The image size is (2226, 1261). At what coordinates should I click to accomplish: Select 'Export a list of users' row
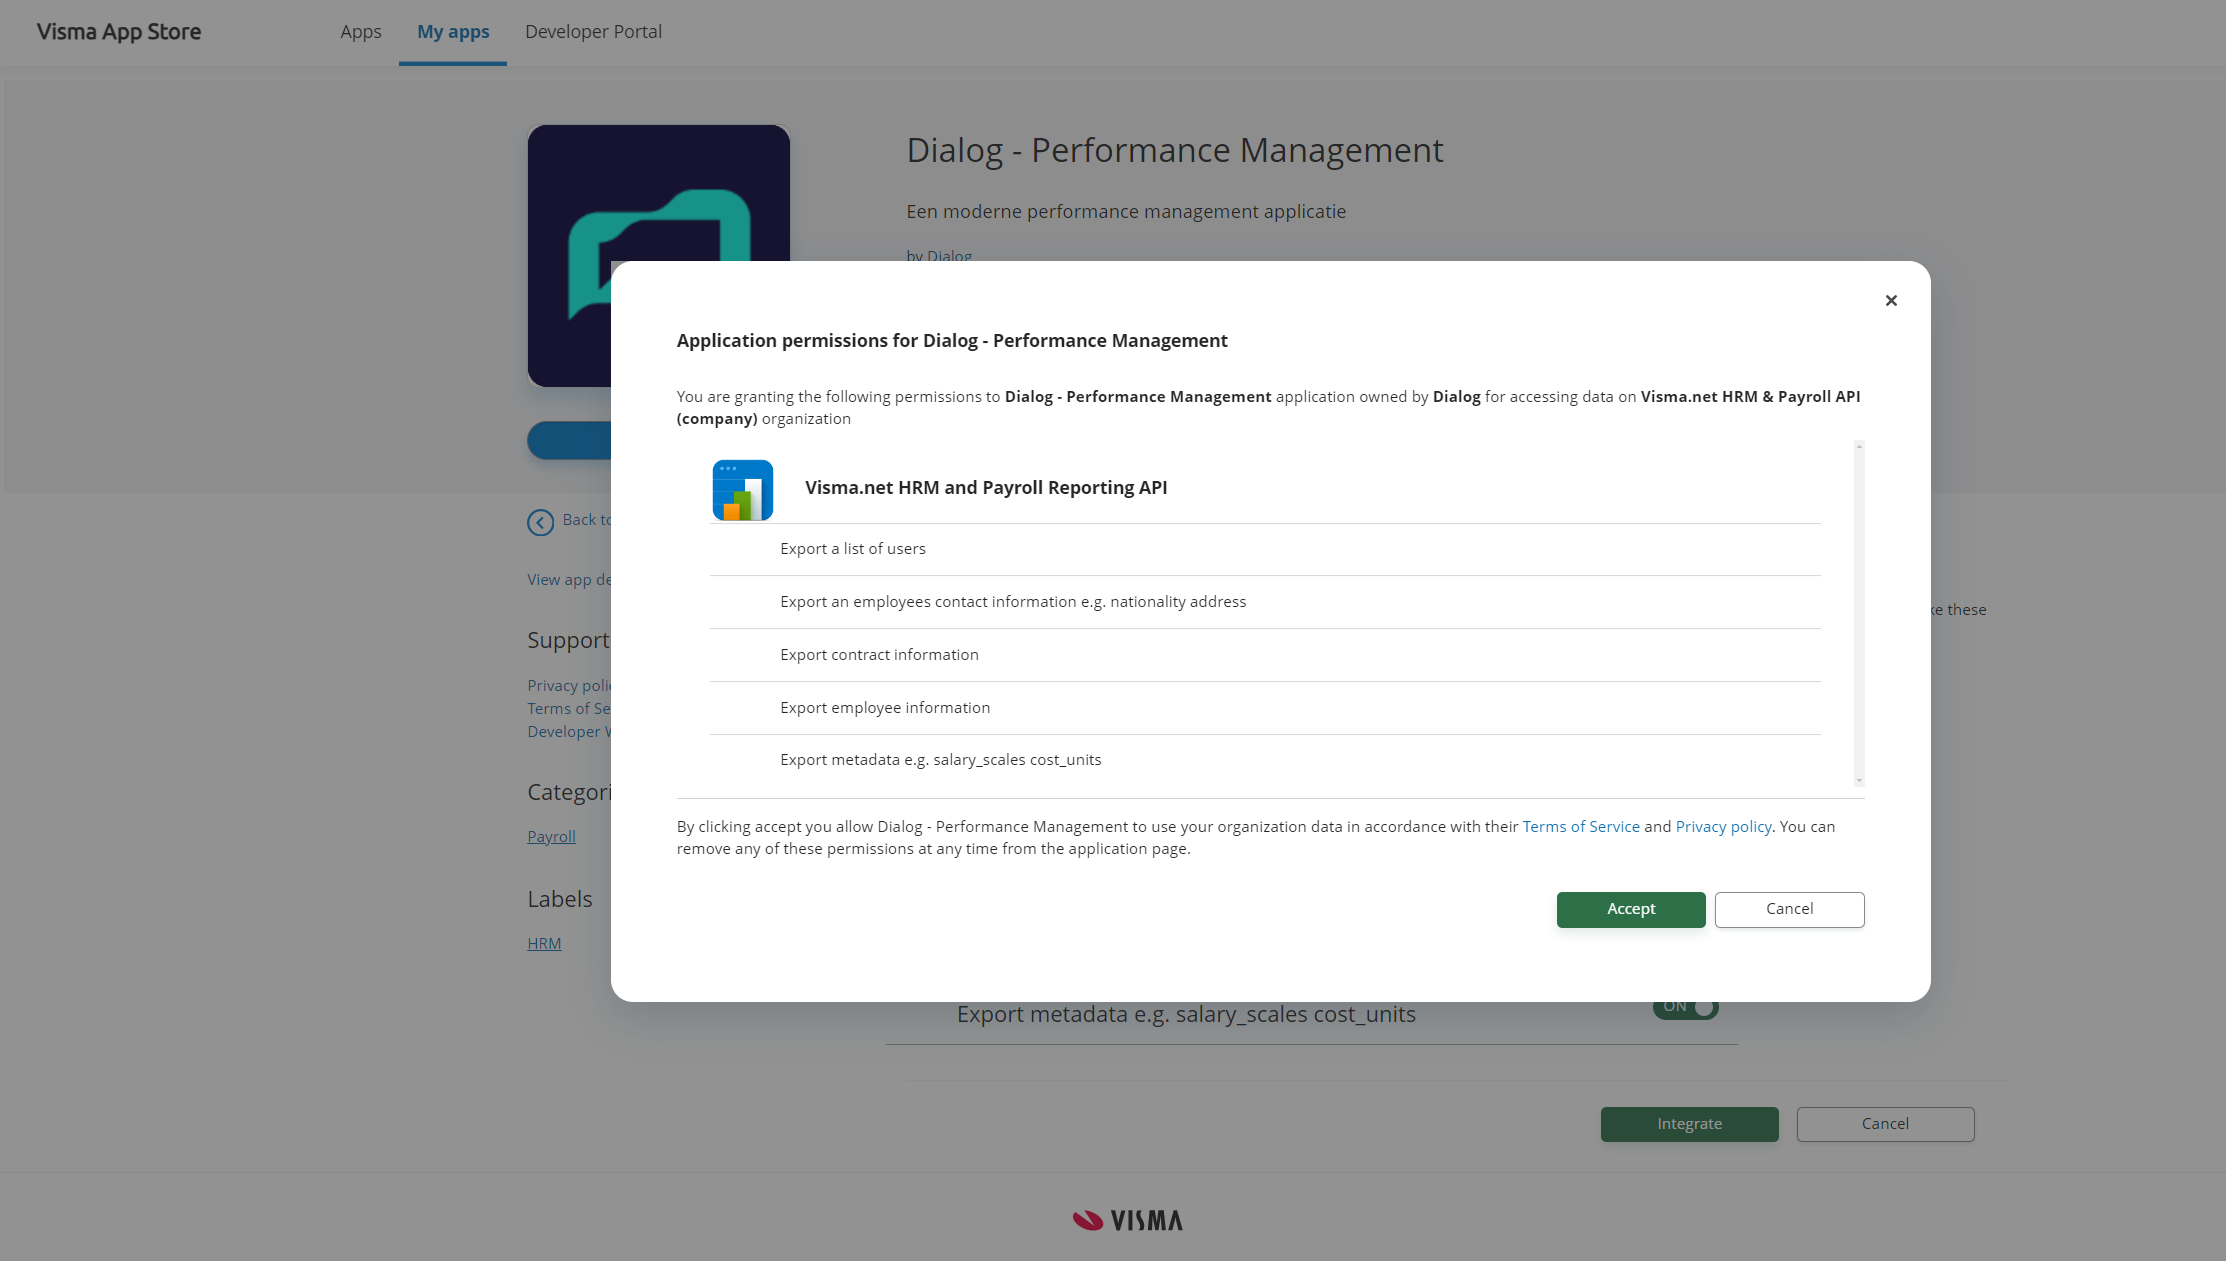pos(1265,549)
